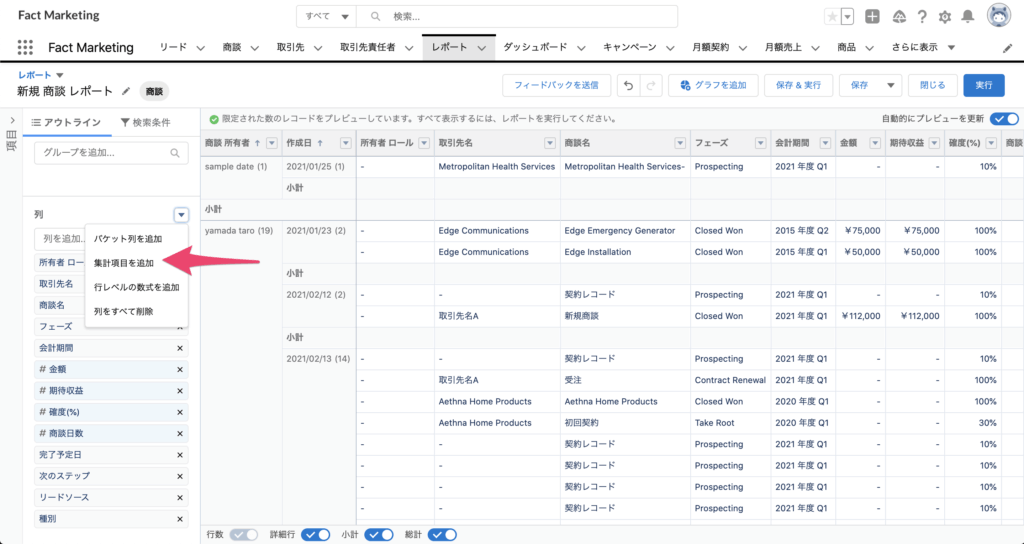1024x544 pixels.
Task: Toggle the 小計 switch
Action: pyautogui.click(x=379, y=534)
